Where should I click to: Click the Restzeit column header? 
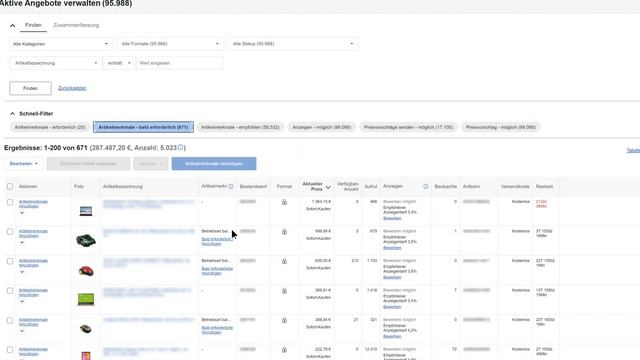pos(544,187)
